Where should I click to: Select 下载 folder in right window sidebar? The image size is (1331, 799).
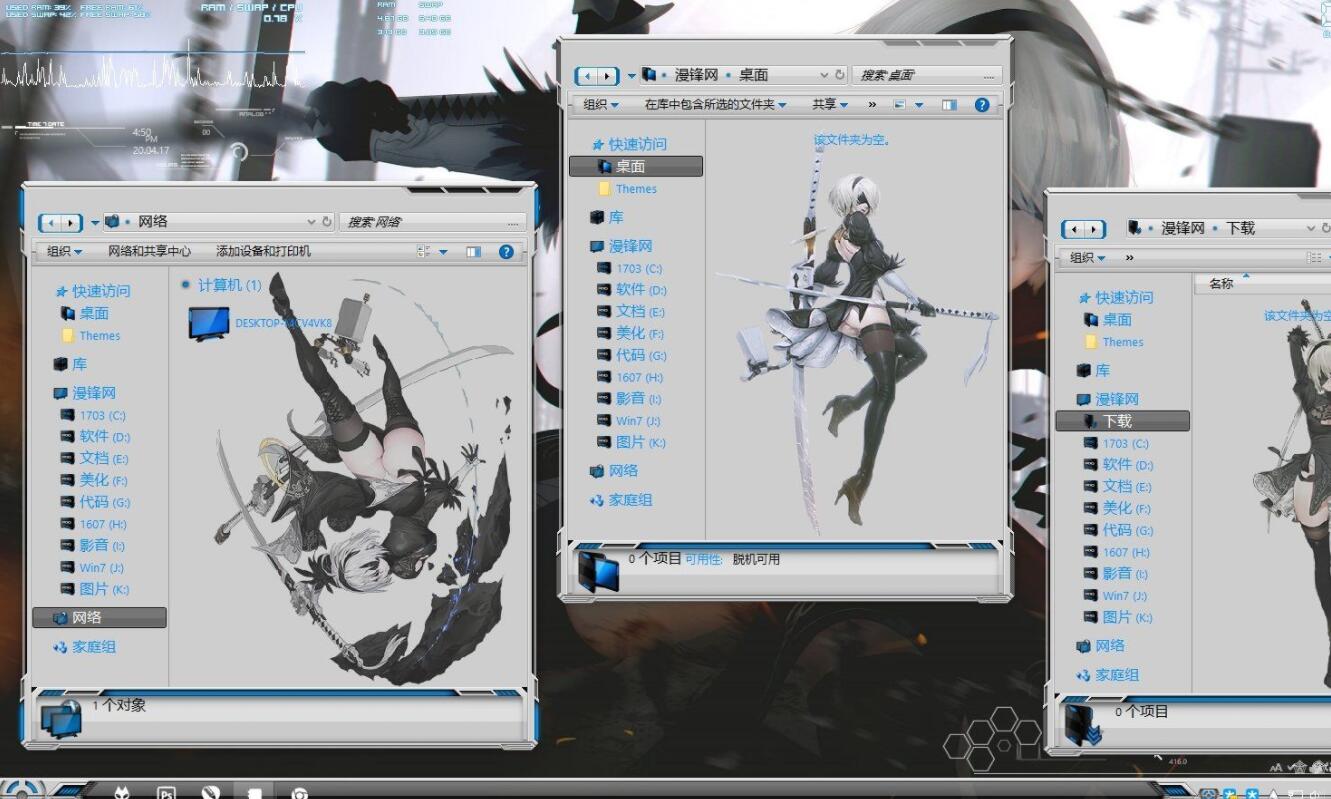point(1122,421)
